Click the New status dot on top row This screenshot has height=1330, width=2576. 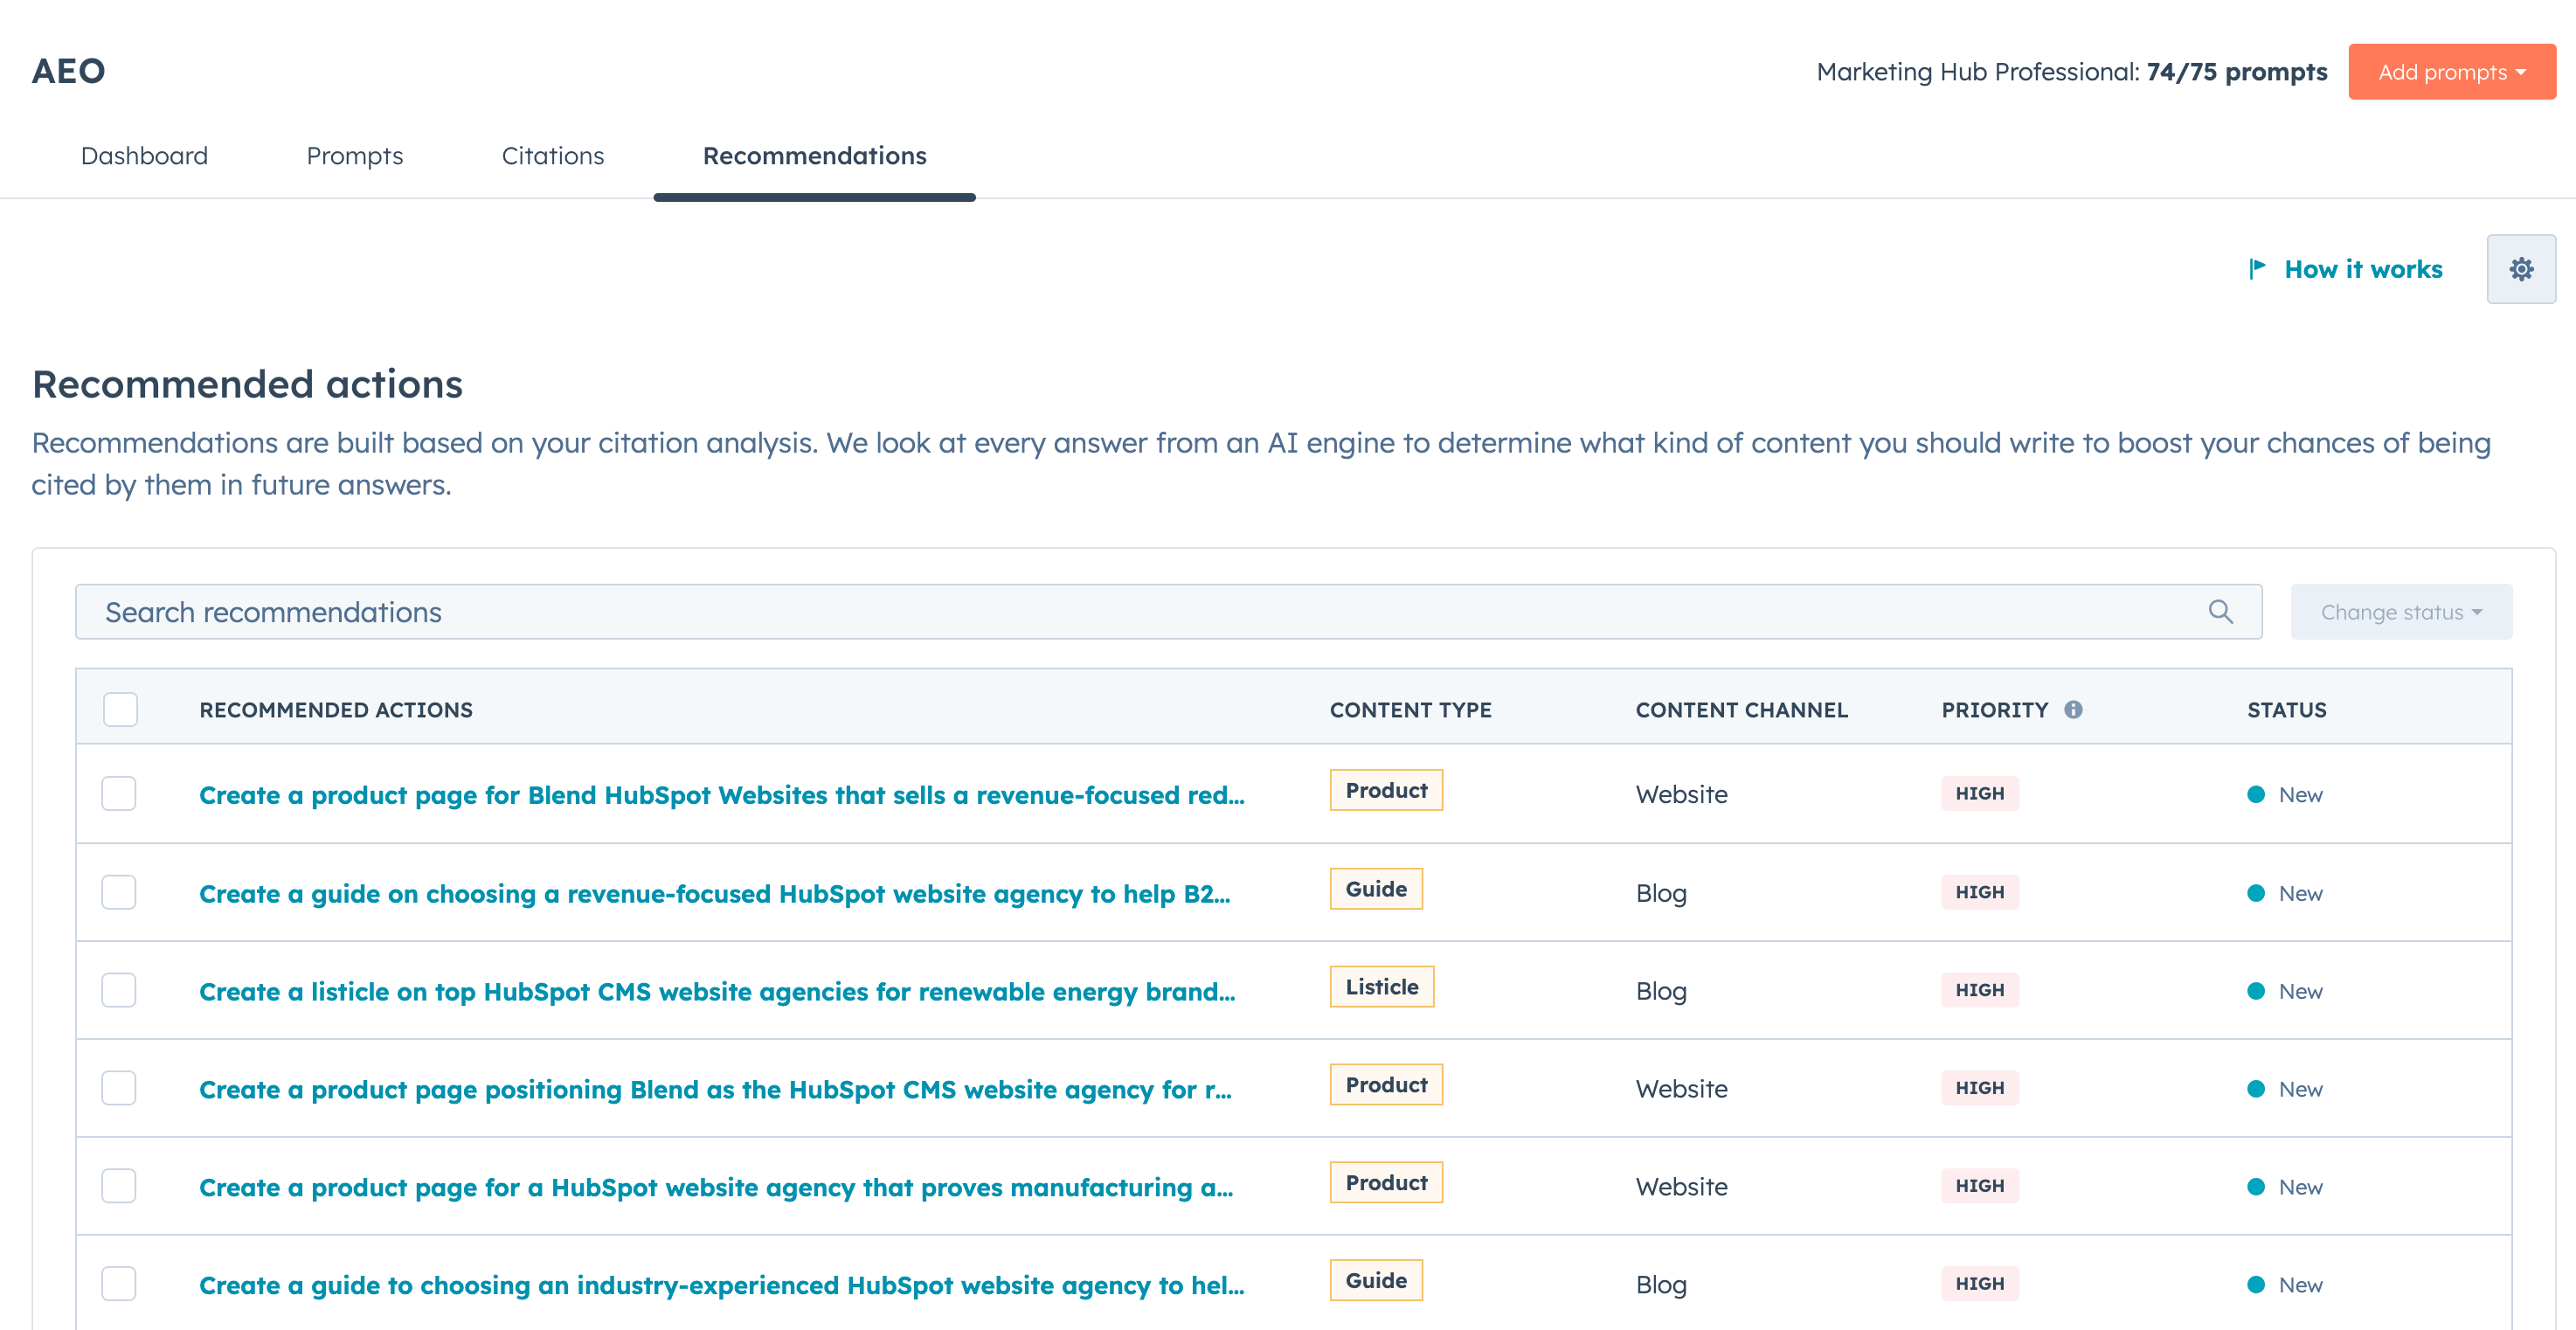tap(2255, 794)
